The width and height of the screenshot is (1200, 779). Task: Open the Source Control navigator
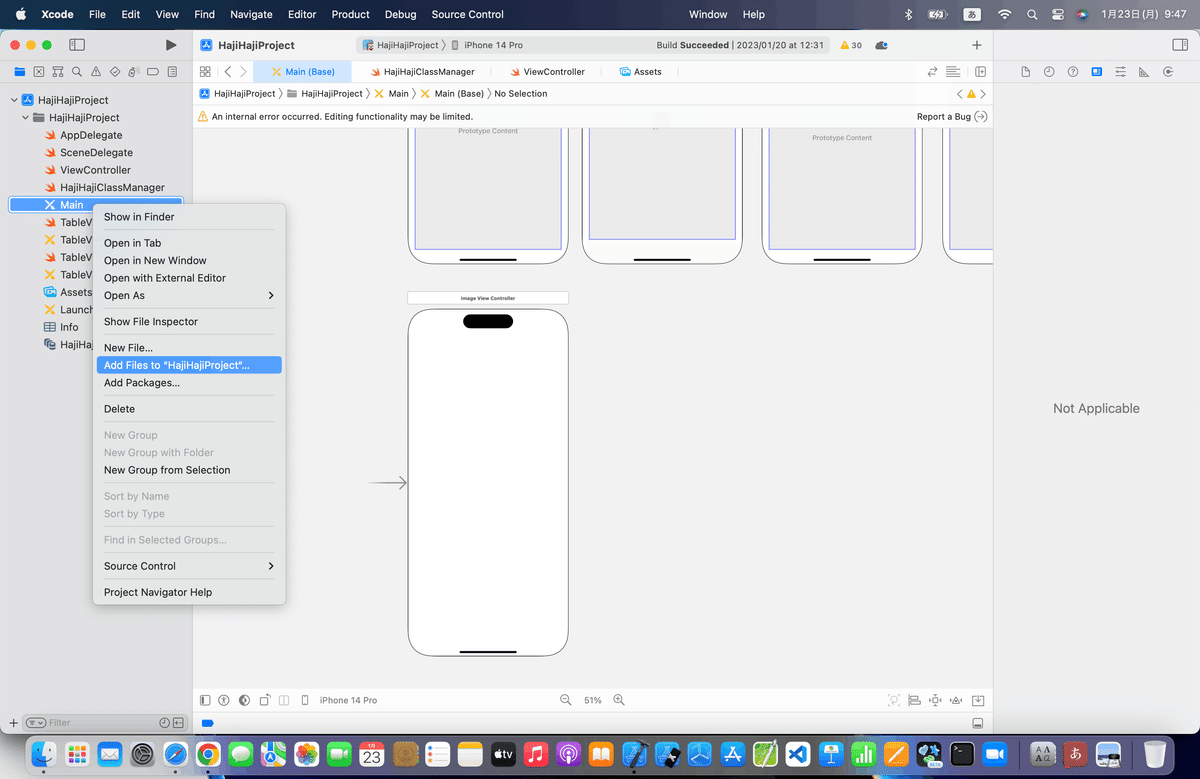[x=38, y=72]
